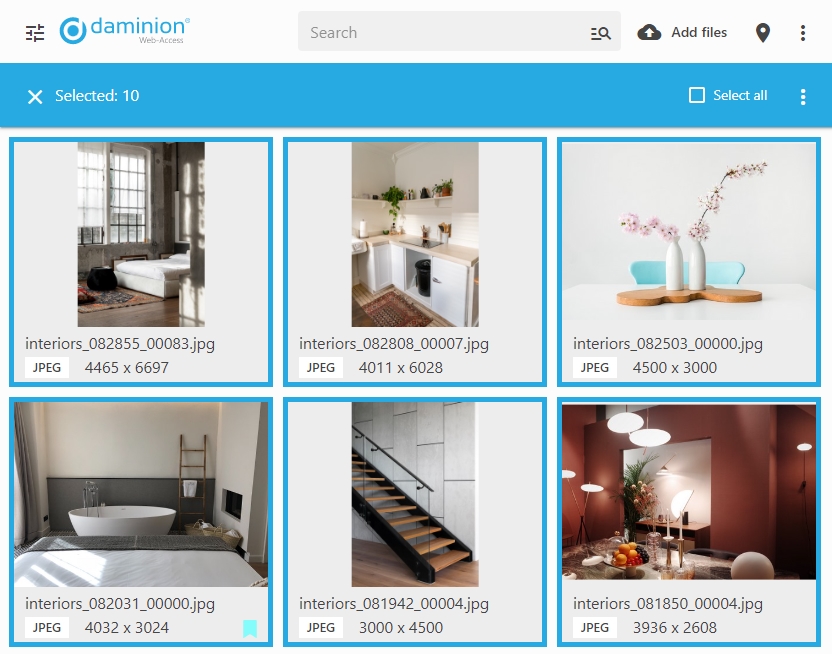Click the cloud upload icon
Image resolution: width=832 pixels, height=654 pixels.
(649, 32)
